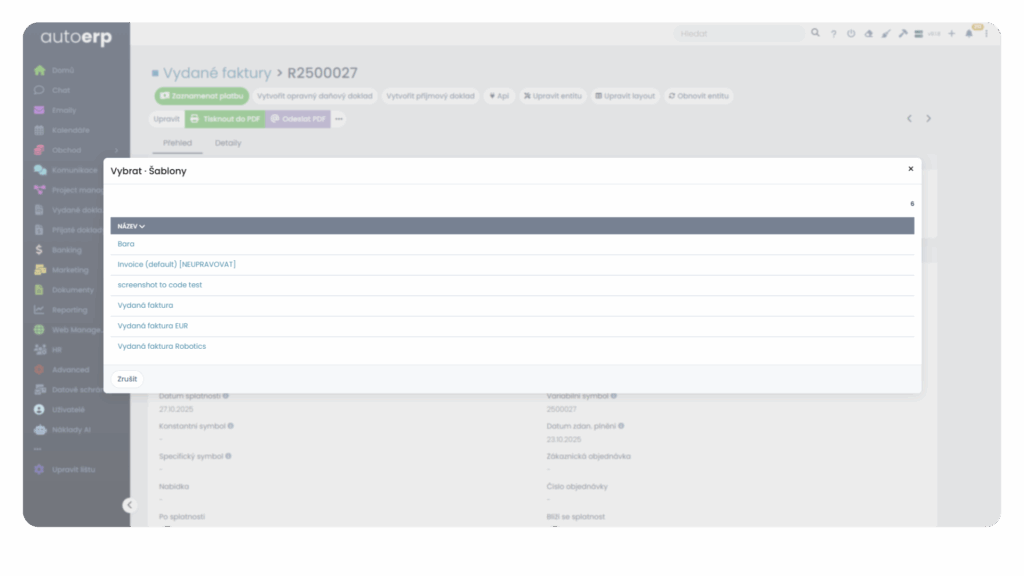Viewport: 1024px width, 576px height.
Task: Open the Banking dollar sign icon
Action: (39, 250)
